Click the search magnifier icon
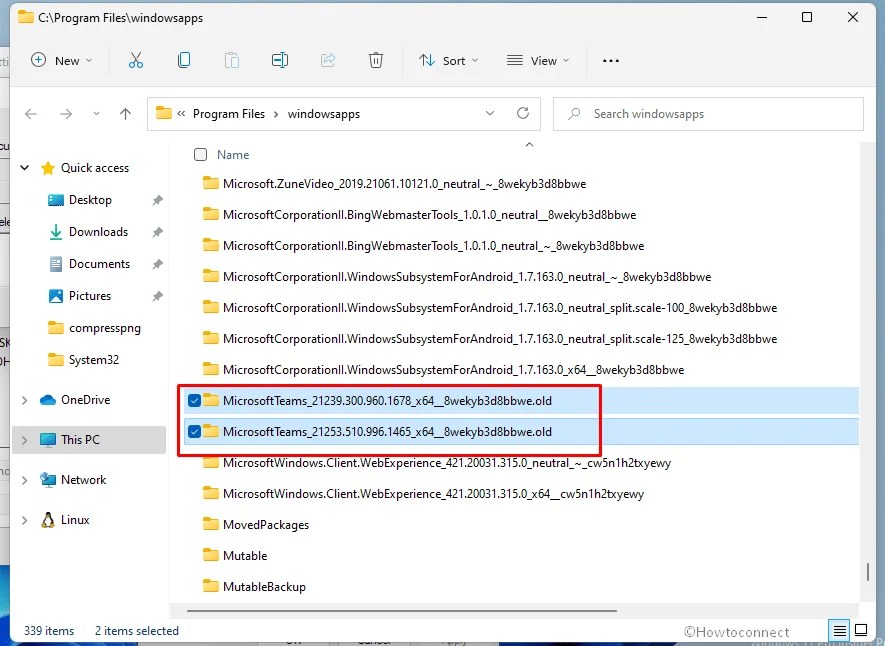The image size is (885, 646). pos(574,114)
